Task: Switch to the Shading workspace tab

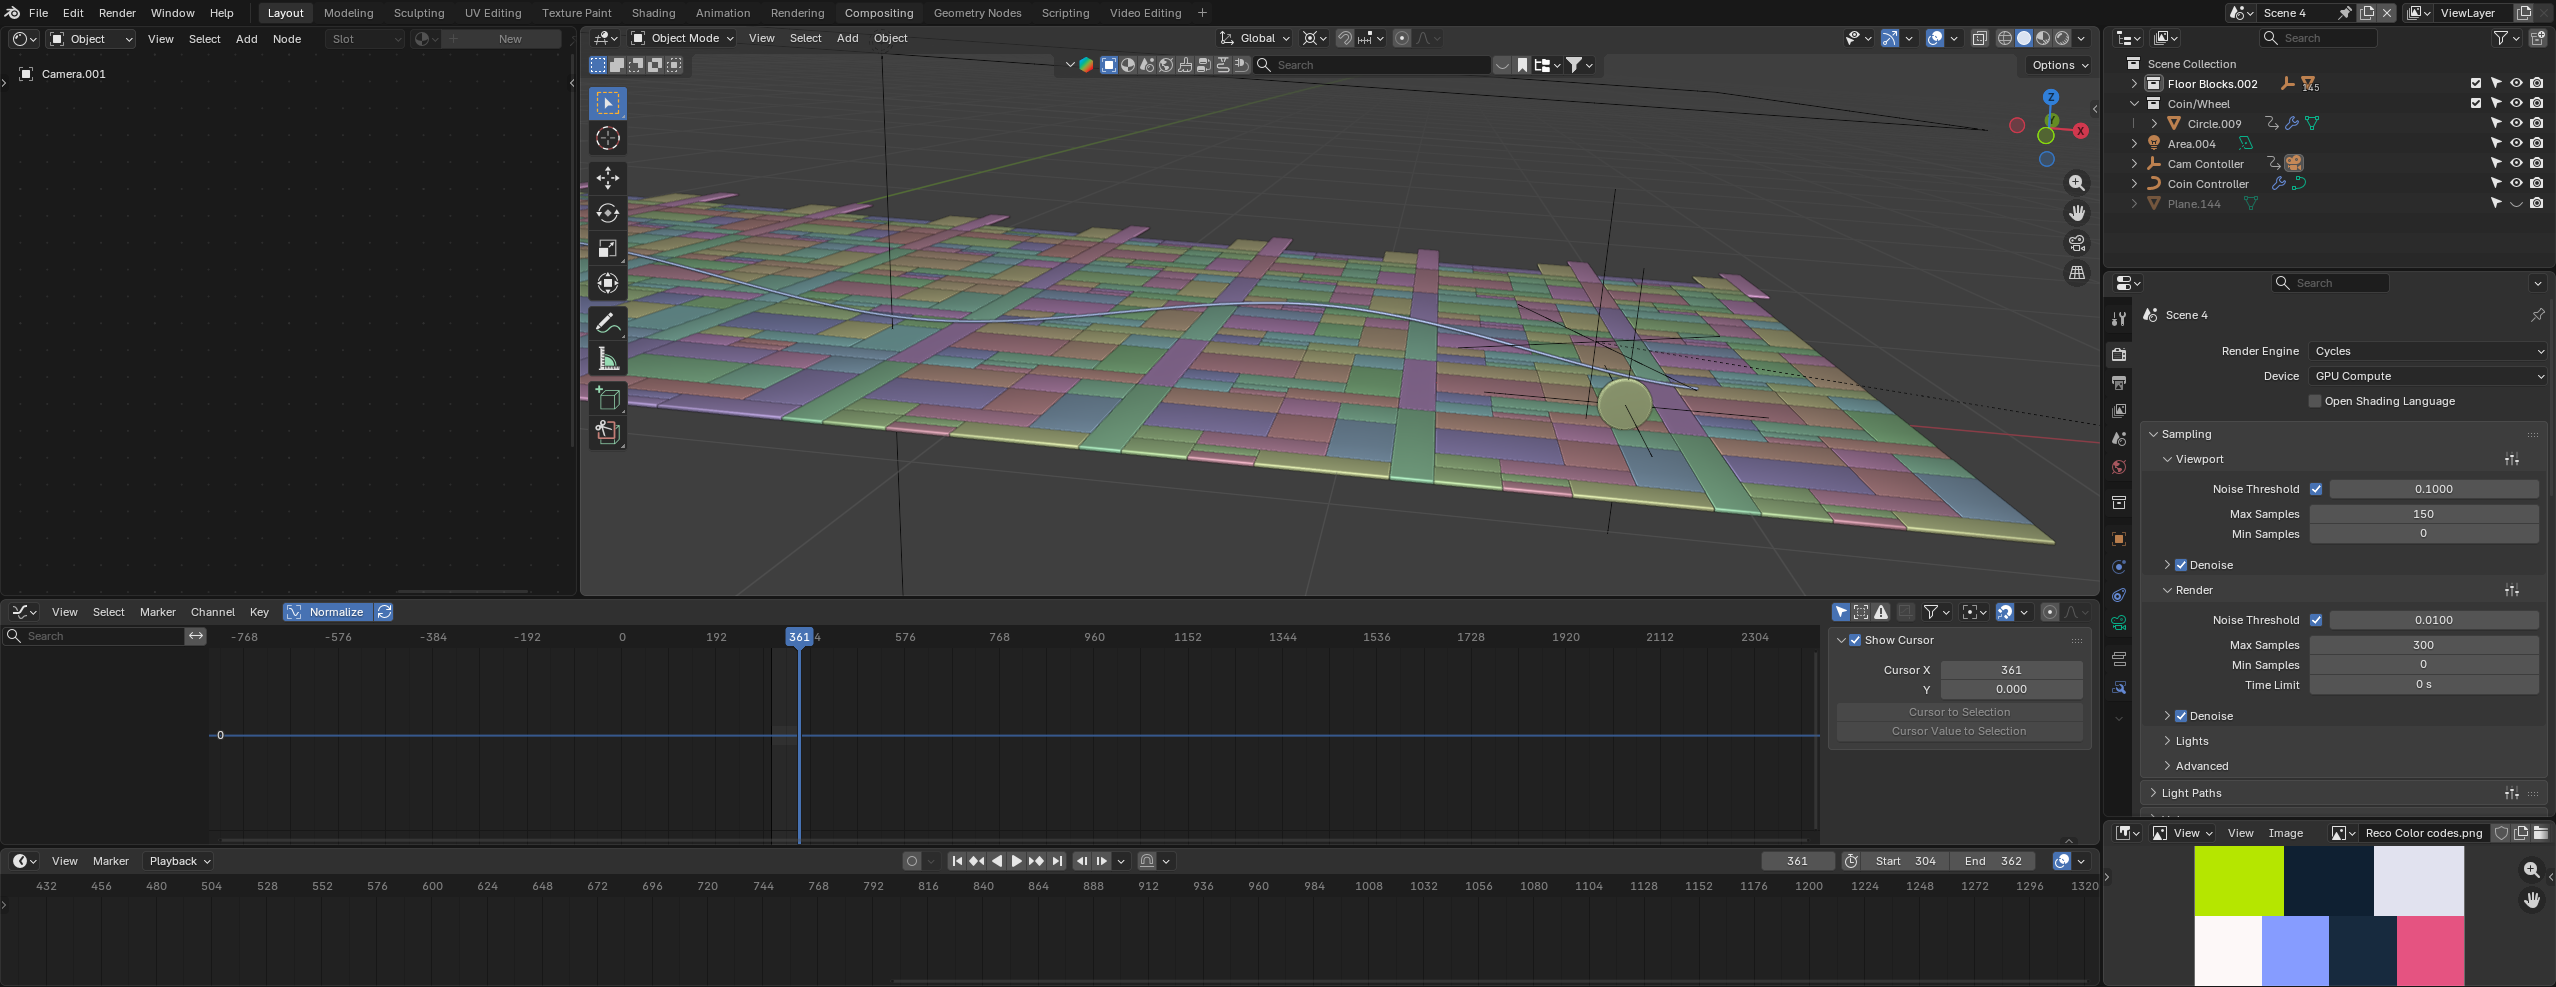Action: 653,13
